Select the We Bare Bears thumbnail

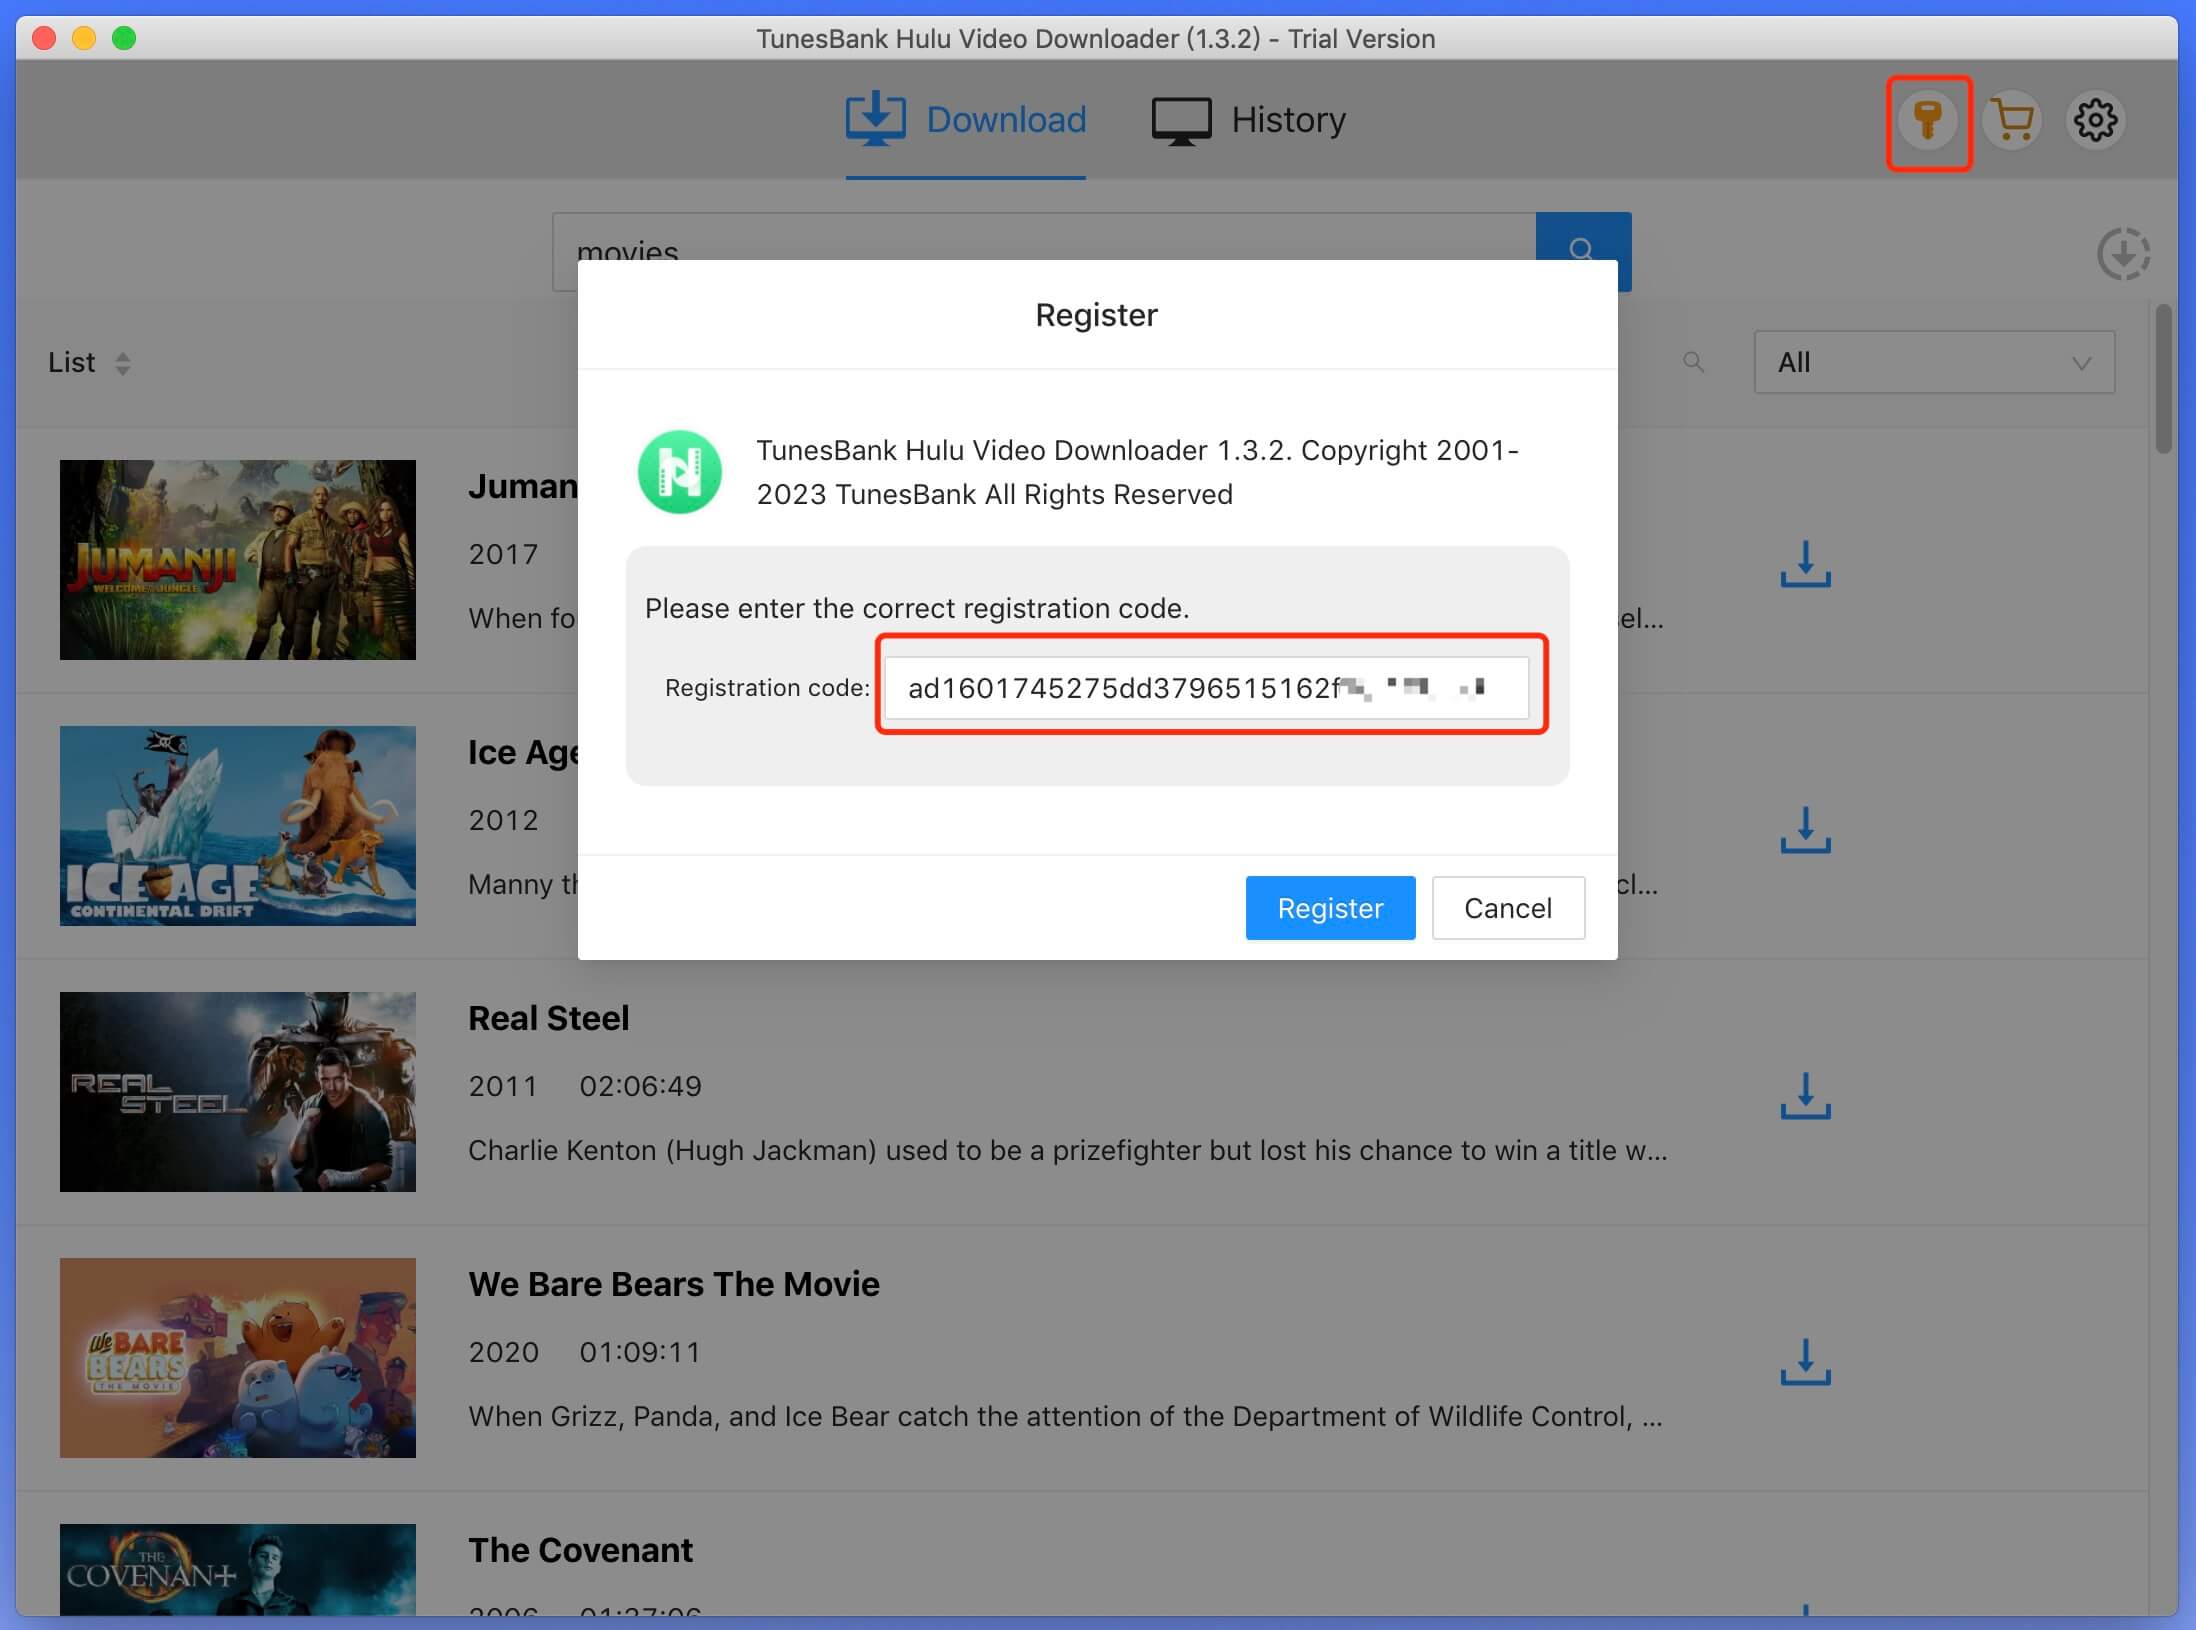[238, 1358]
